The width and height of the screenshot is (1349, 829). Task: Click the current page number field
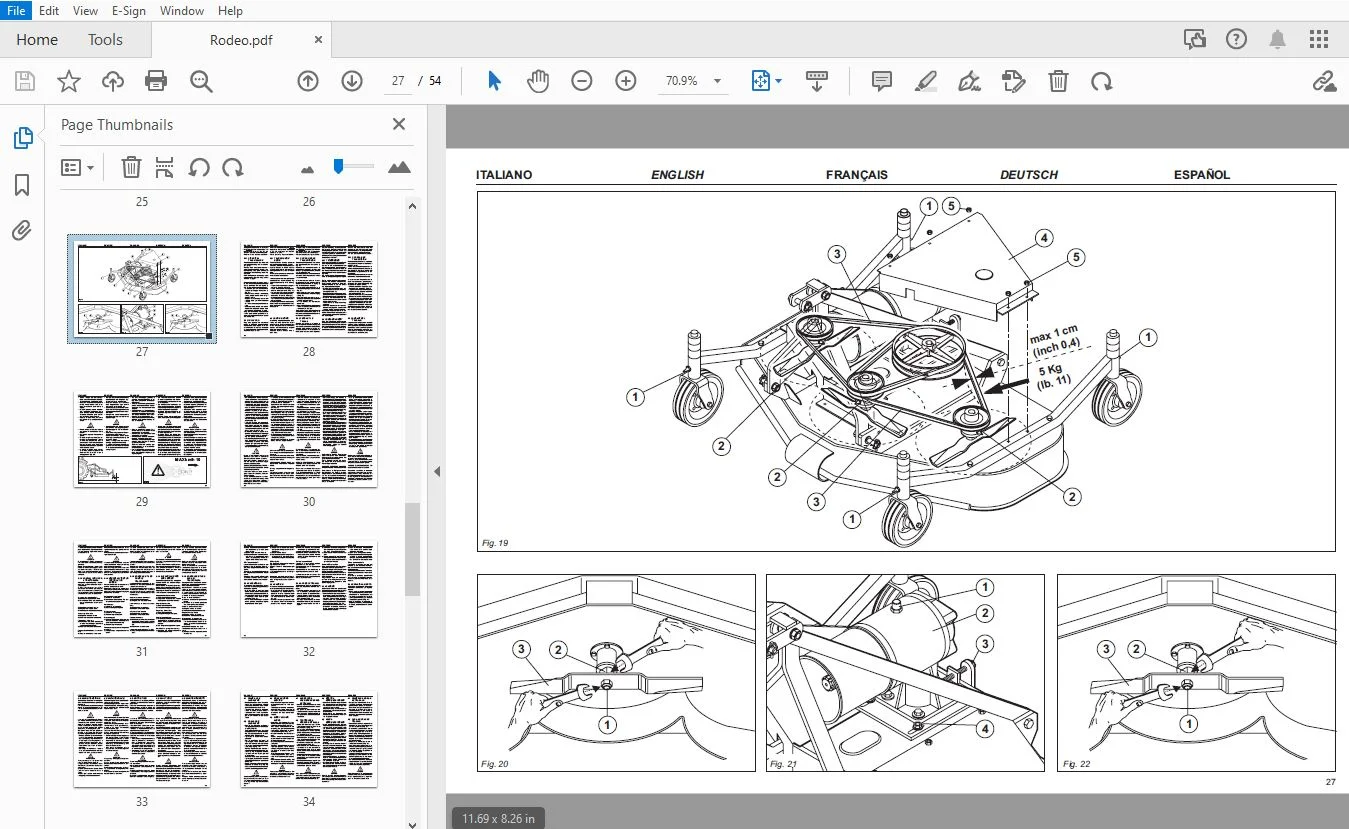[x=398, y=81]
